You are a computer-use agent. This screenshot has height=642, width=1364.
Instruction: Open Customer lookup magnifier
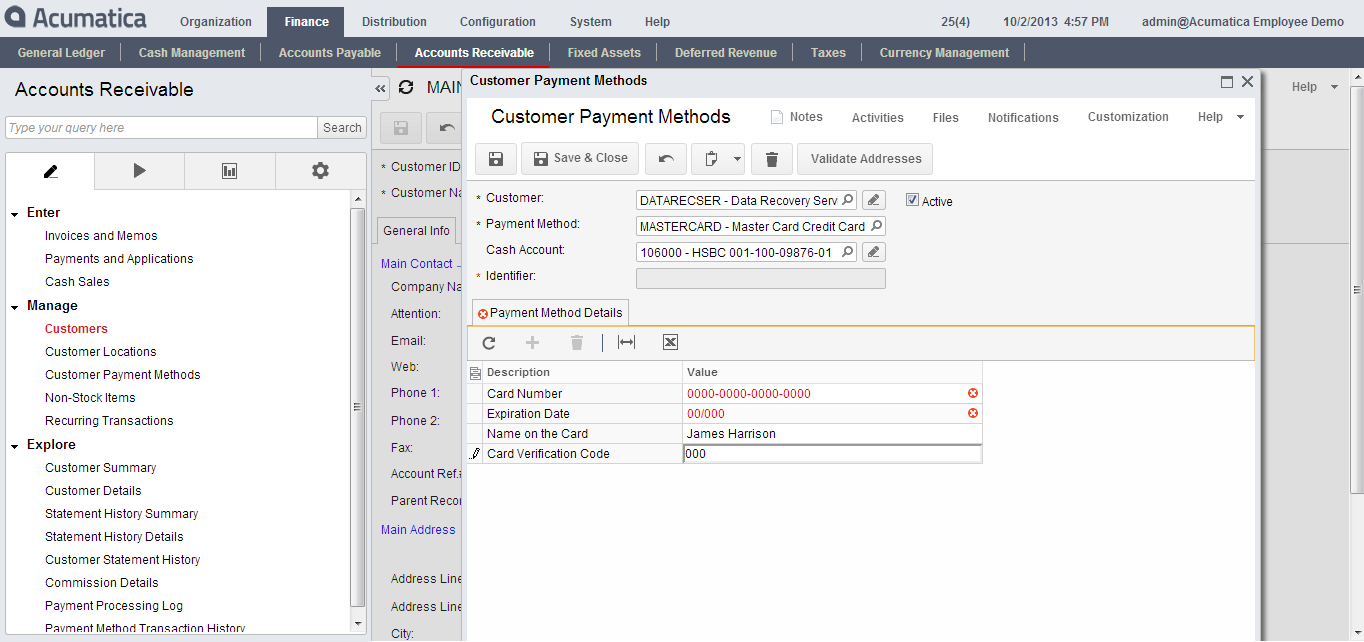(x=848, y=200)
